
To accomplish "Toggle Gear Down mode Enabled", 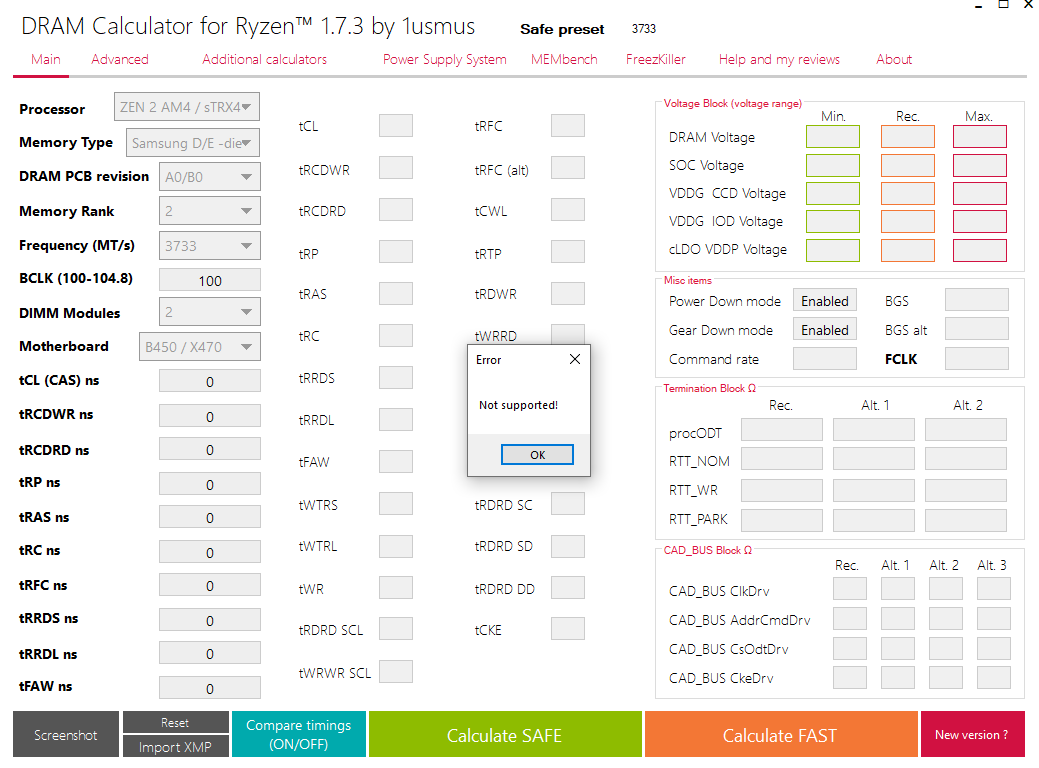I will coord(824,330).
